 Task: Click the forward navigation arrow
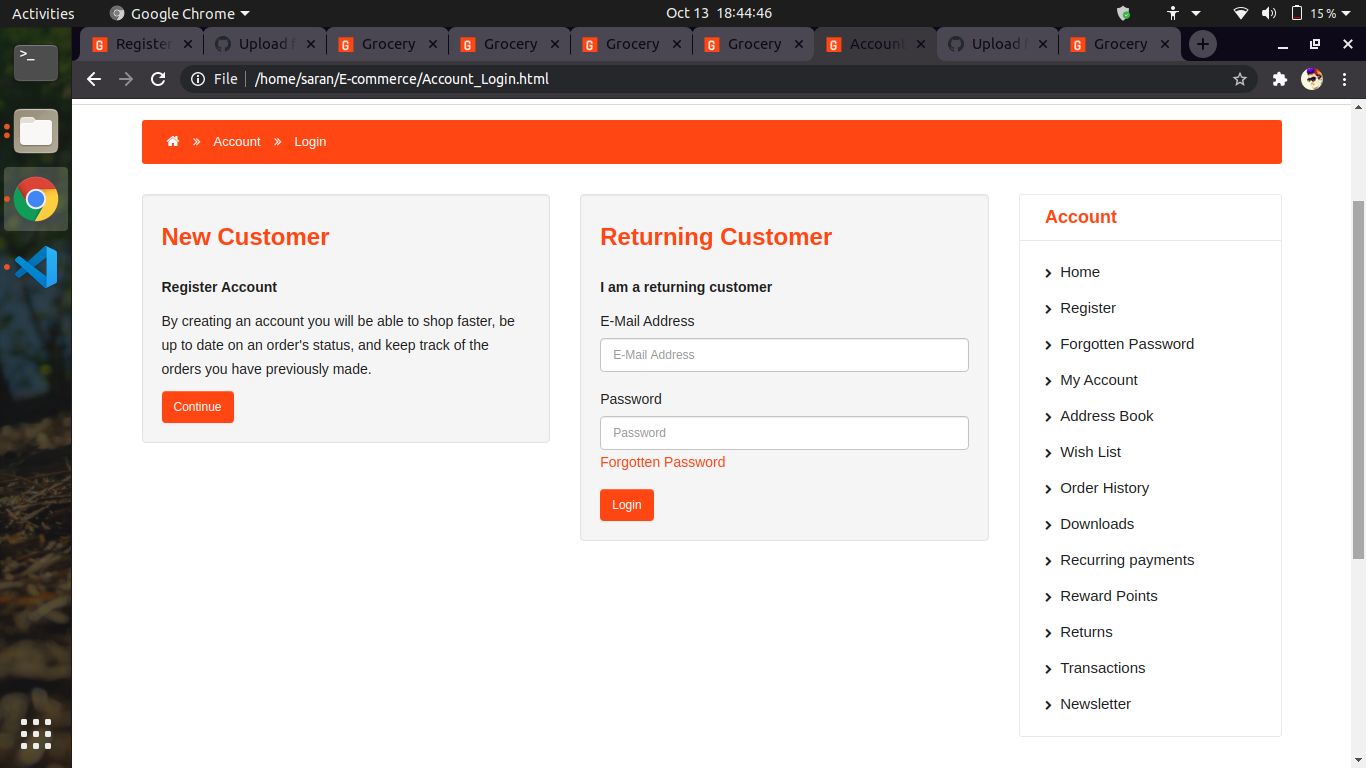125,78
